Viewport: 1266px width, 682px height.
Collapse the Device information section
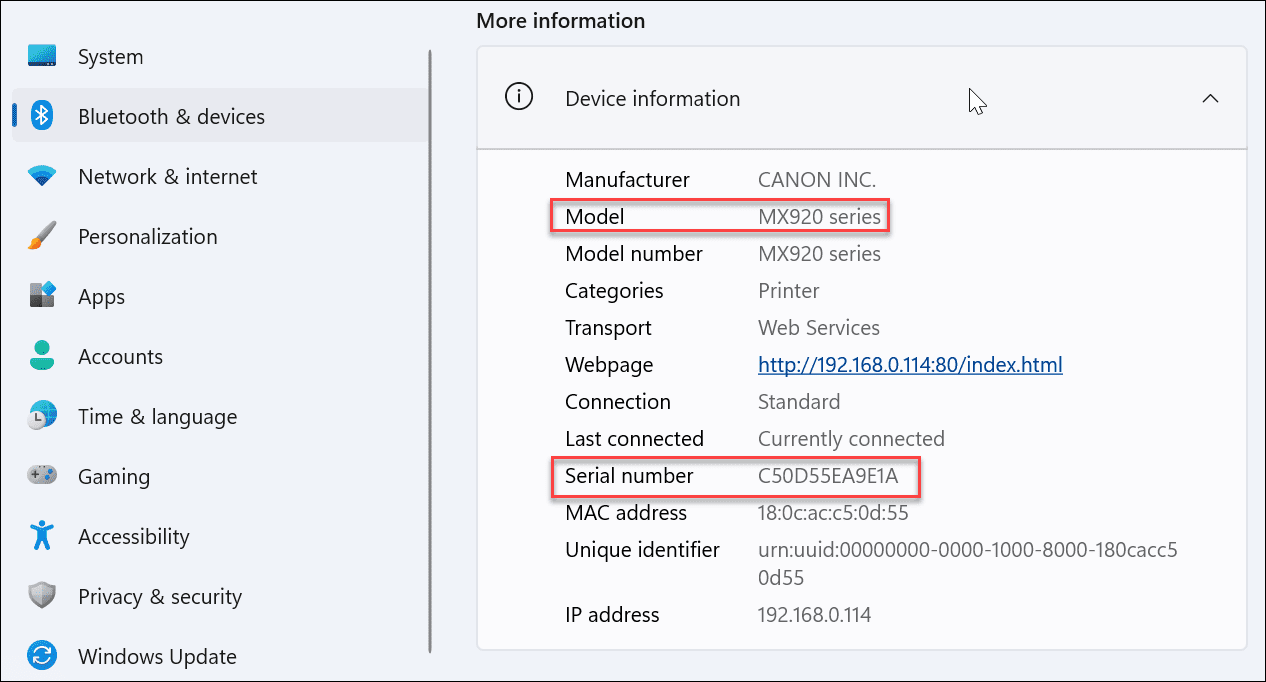[1210, 99]
